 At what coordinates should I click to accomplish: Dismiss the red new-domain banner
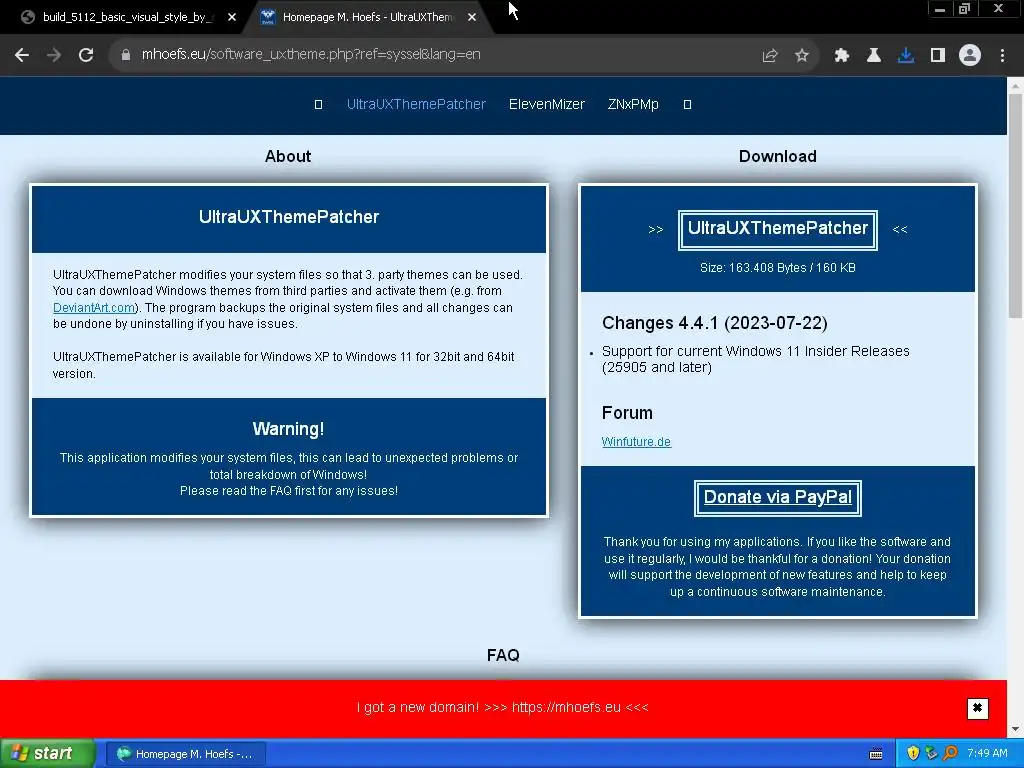click(977, 708)
